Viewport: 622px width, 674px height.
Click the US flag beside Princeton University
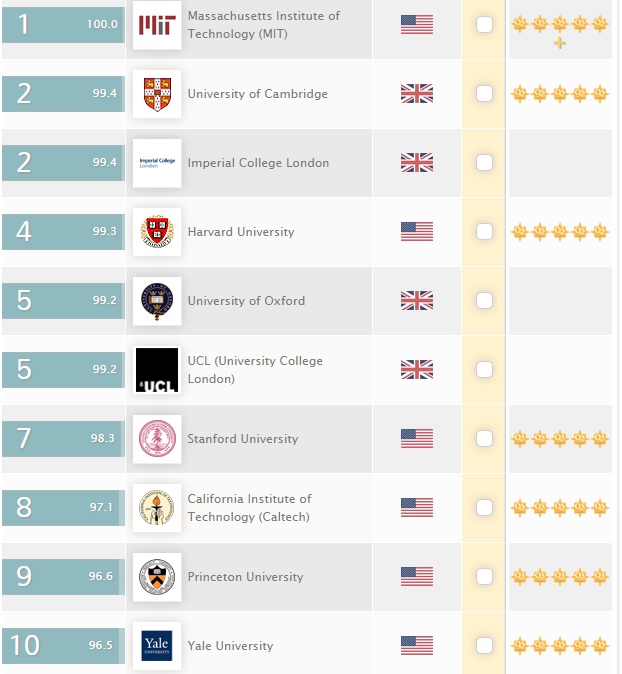(417, 576)
